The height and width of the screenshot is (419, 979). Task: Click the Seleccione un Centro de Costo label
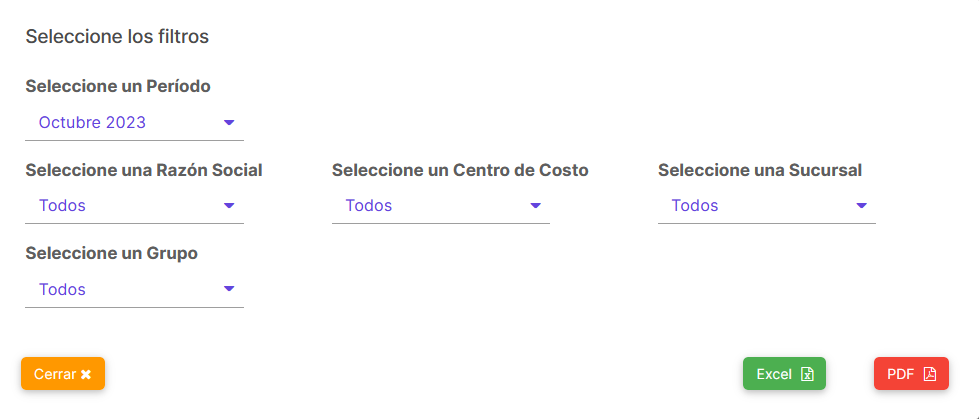click(460, 170)
